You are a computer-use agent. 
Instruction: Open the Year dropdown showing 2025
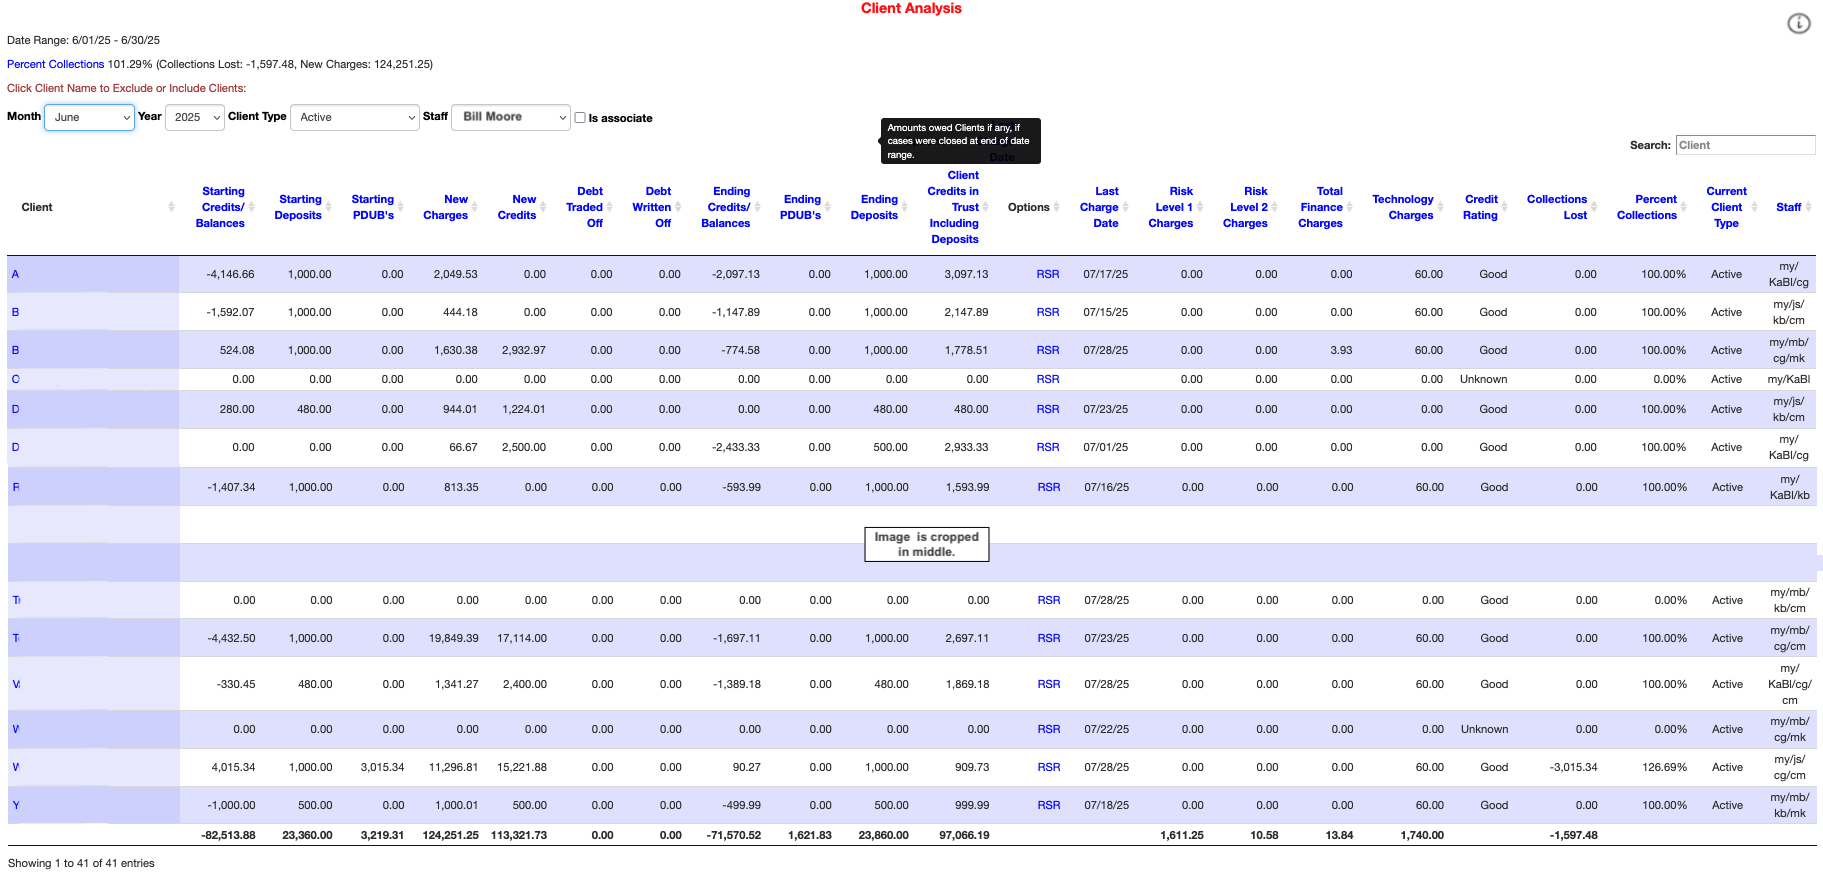point(195,118)
